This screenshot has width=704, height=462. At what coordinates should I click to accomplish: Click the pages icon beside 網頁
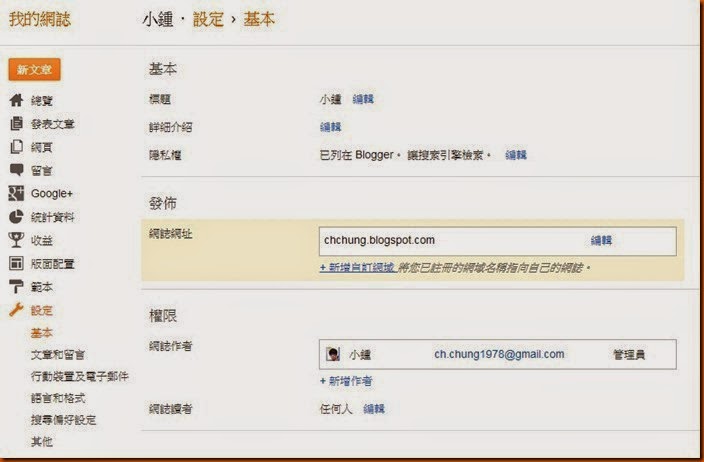tap(16, 147)
